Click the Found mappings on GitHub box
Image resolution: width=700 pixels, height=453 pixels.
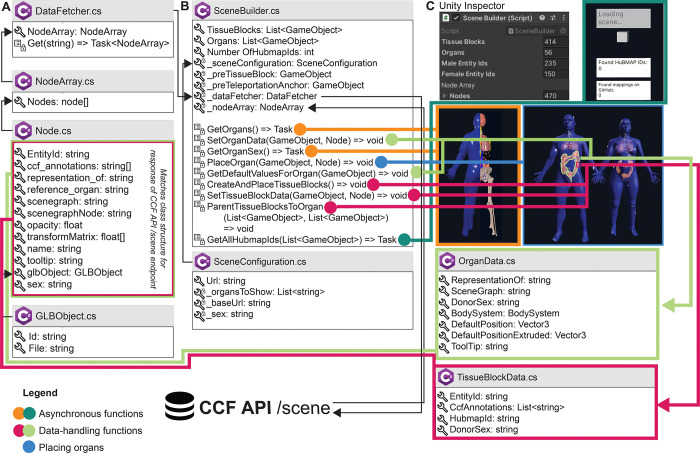pos(624,90)
